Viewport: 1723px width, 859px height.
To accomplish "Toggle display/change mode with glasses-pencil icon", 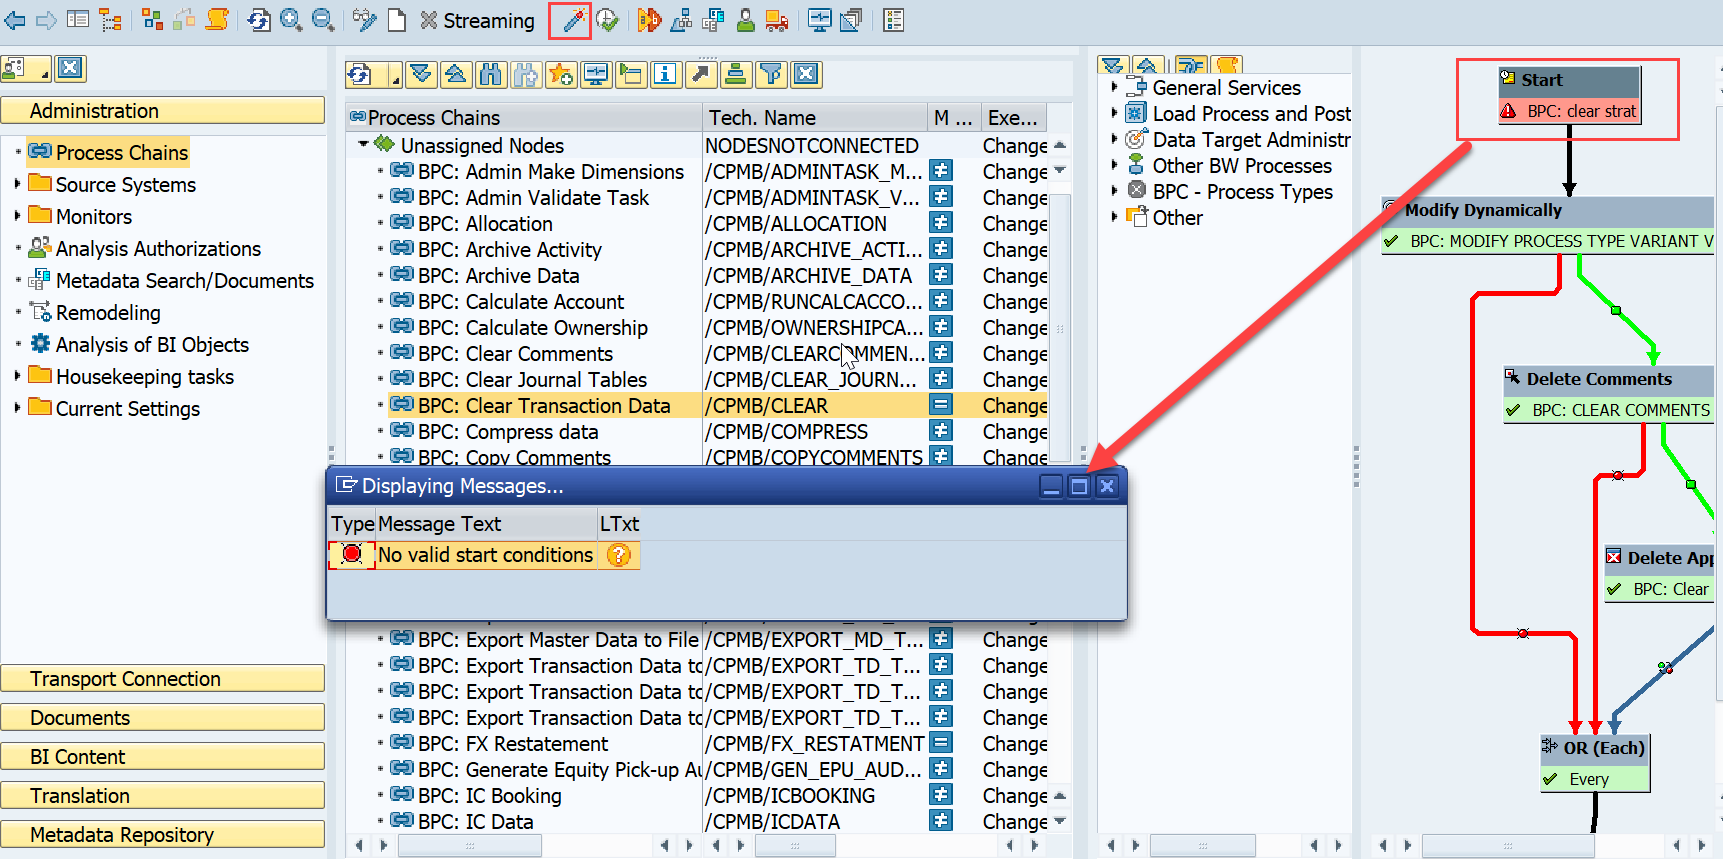I will click(365, 20).
